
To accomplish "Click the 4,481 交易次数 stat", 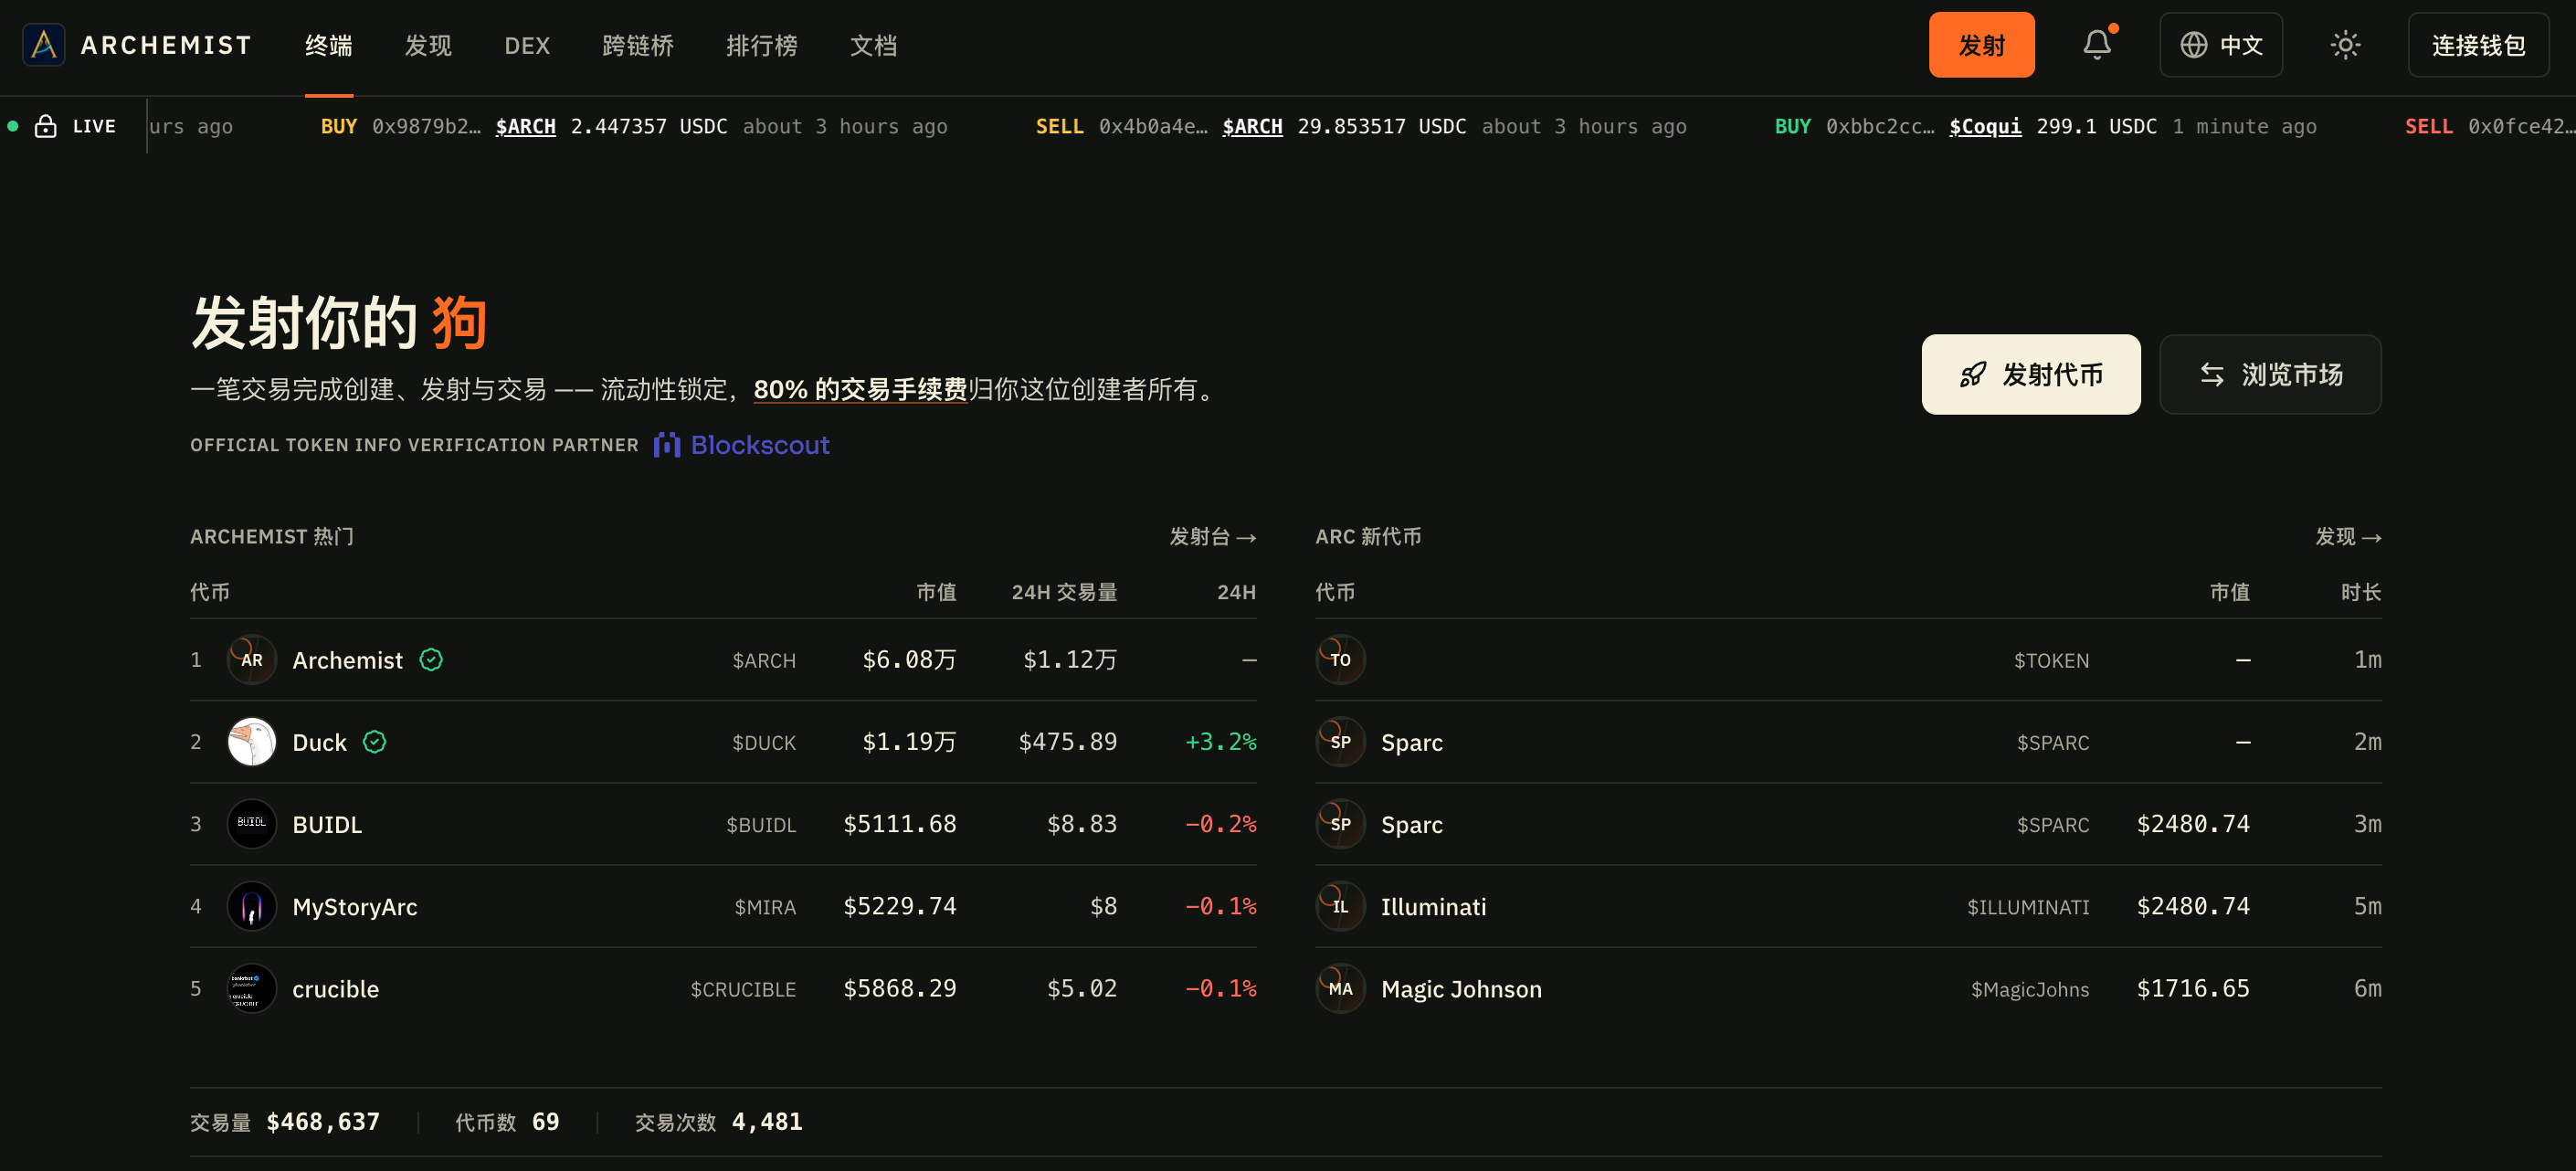I will (766, 1121).
